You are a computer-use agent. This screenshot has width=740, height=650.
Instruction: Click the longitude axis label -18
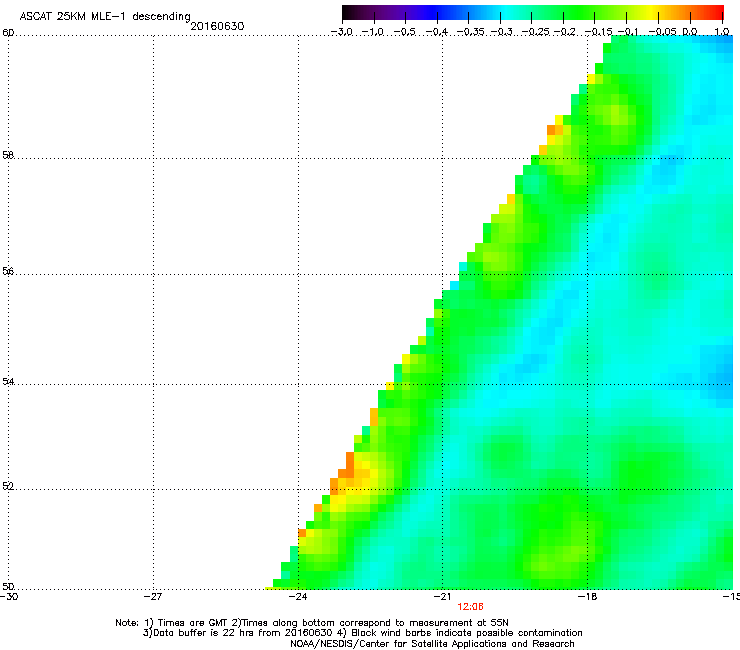[587, 597]
